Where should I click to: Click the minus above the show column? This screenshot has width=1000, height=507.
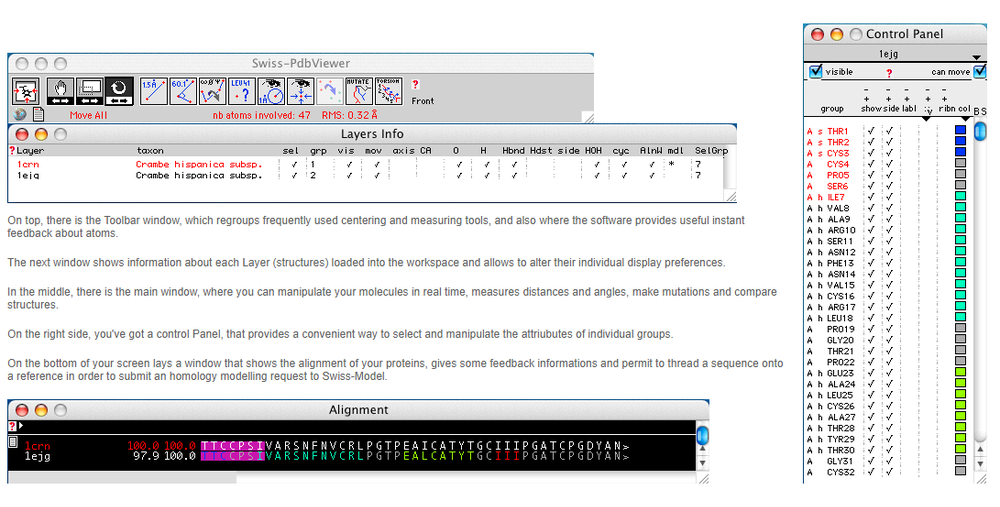point(866,90)
